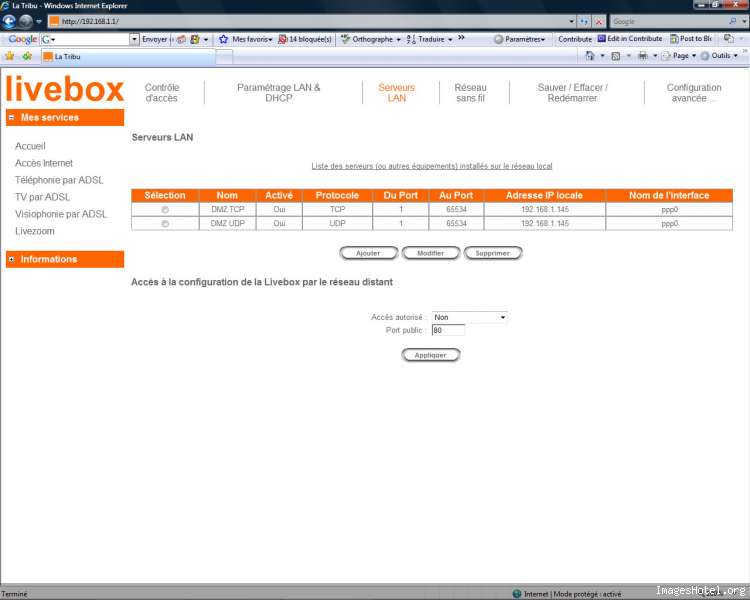The height and width of the screenshot is (600, 750).
Task: Click the 192.168.1.145 cell in DMZ UDP row
Action: [x=545, y=223]
